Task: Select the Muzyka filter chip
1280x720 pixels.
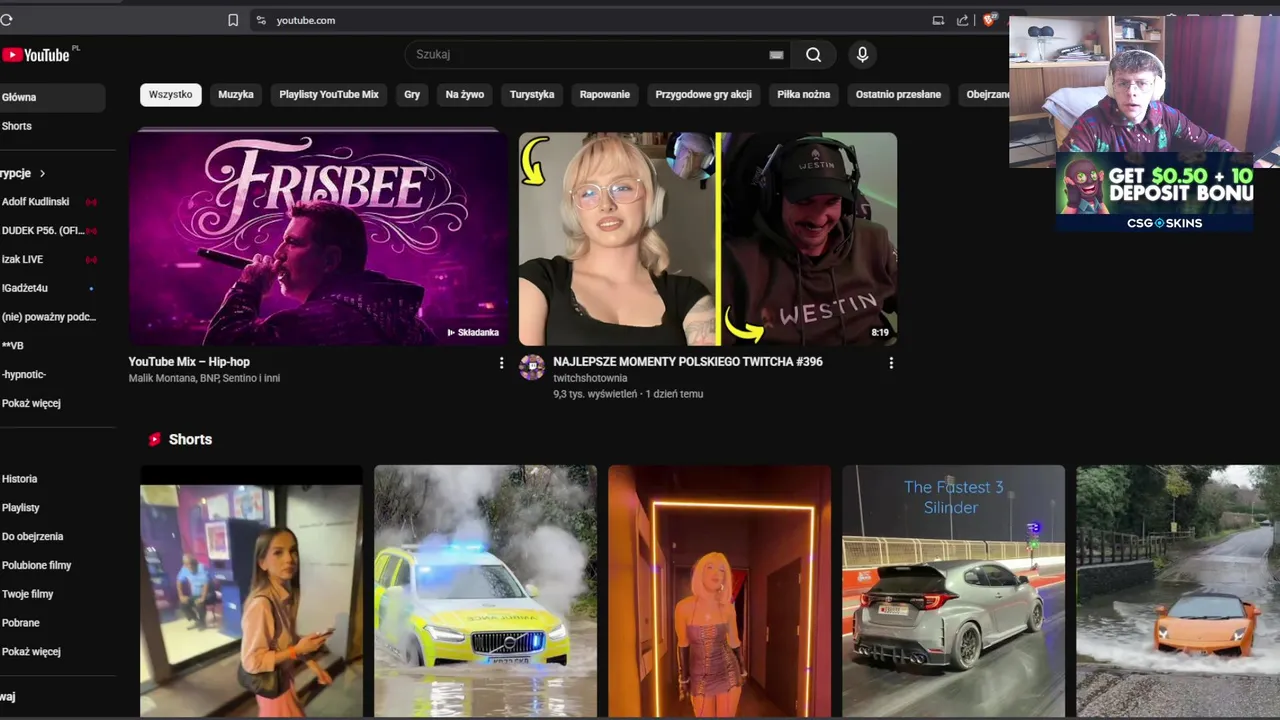Action: [x=236, y=95]
